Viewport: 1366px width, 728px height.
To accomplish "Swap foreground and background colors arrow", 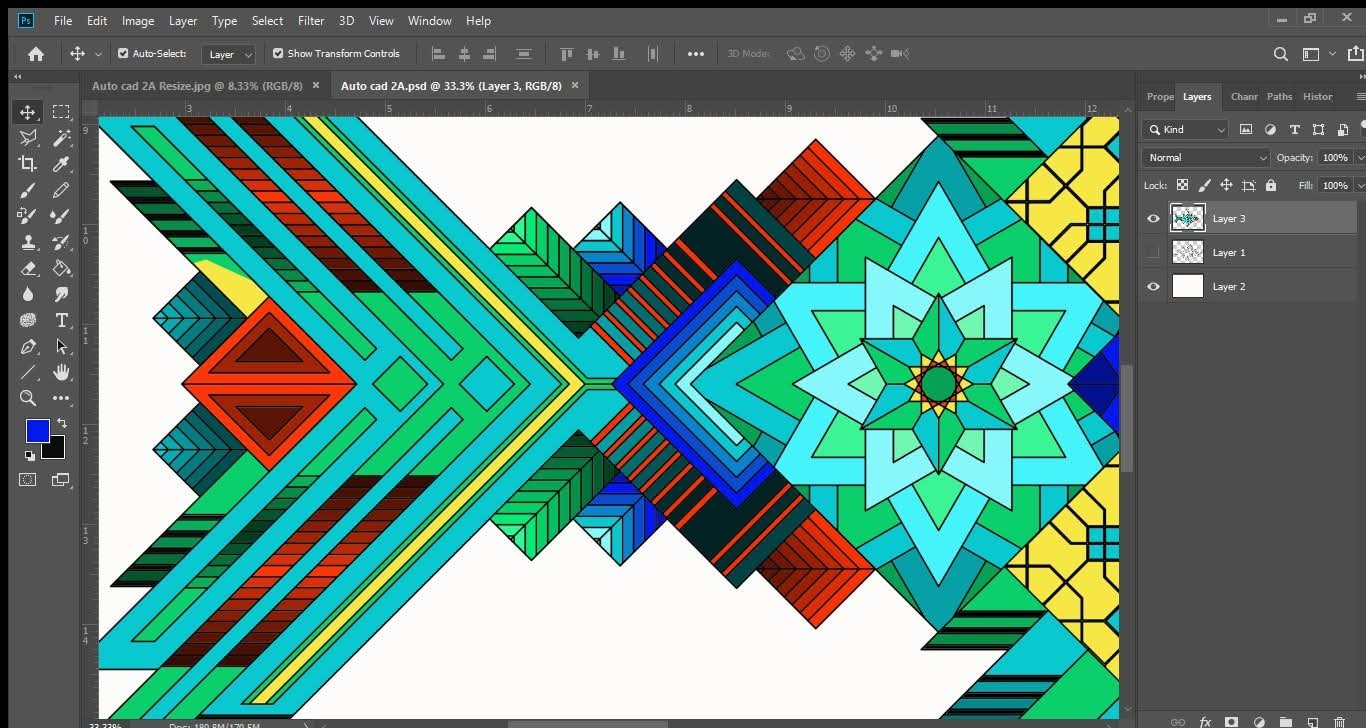I will (x=62, y=423).
